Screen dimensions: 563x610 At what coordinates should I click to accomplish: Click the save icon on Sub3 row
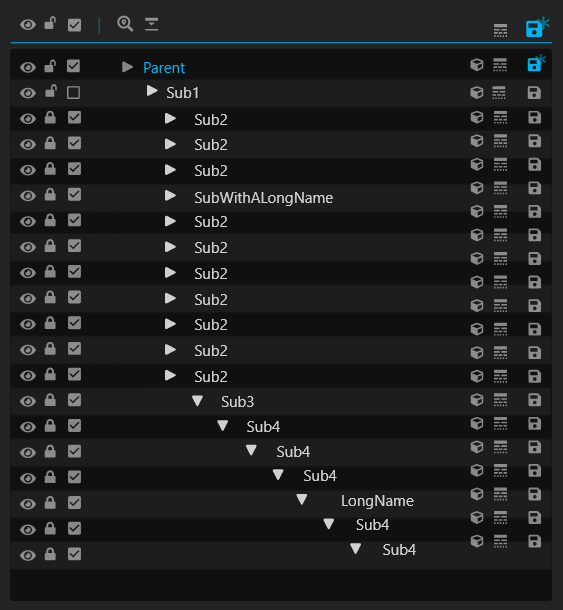coord(534,400)
